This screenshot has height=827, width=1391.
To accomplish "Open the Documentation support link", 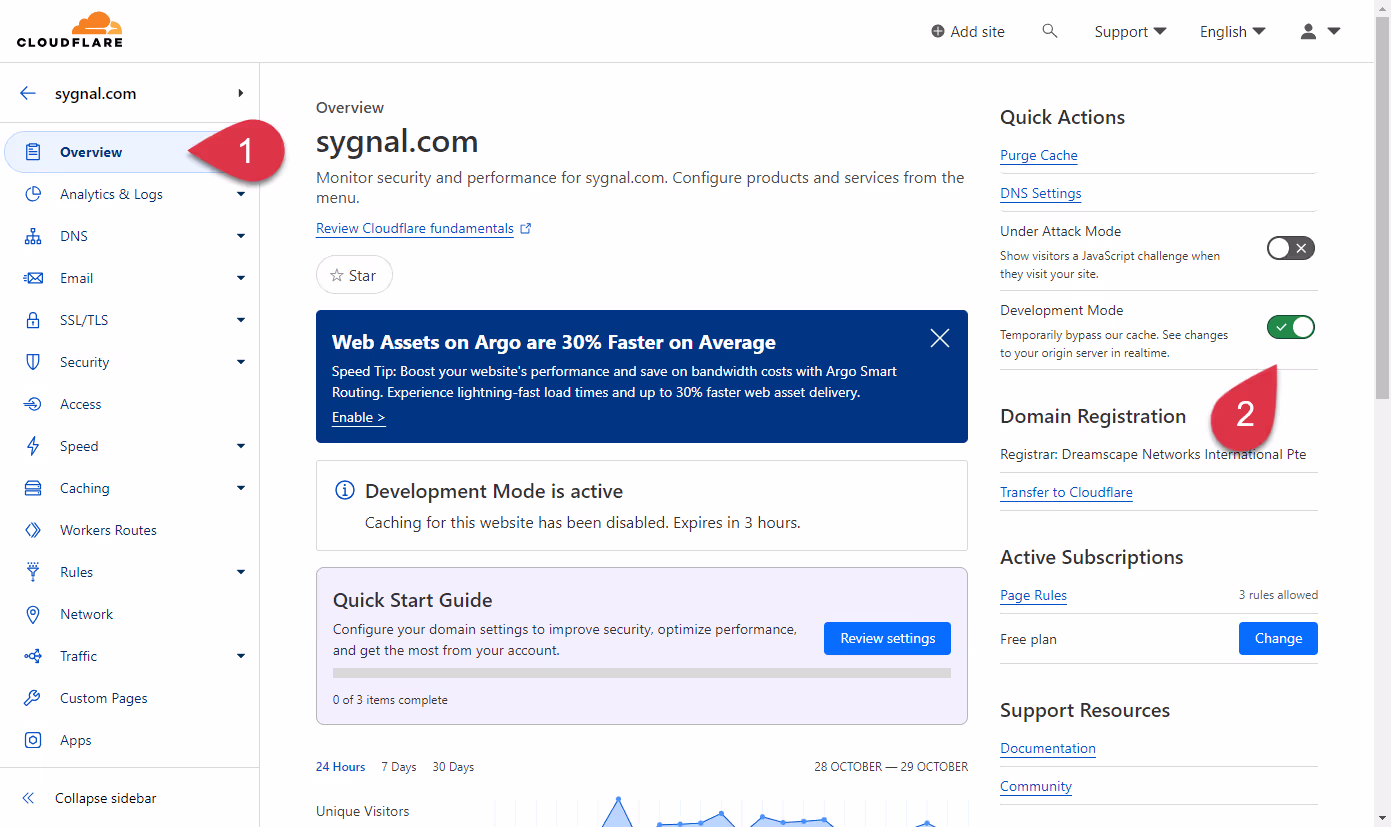I will point(1047,748).
